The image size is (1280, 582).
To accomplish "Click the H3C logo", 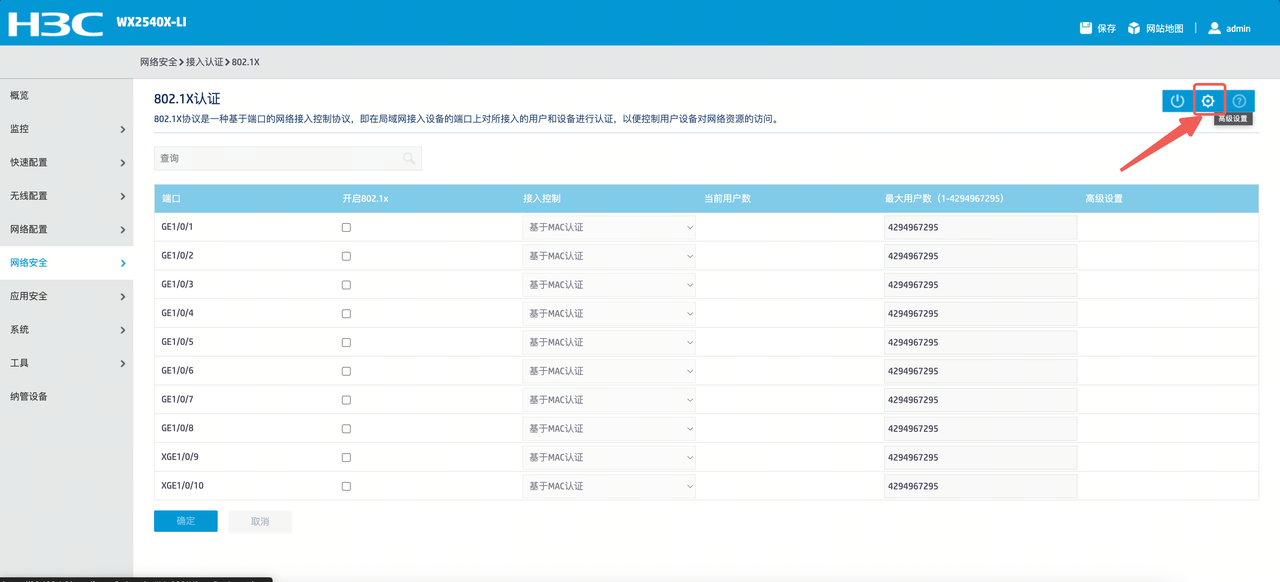I will click(x=55, y=22).
